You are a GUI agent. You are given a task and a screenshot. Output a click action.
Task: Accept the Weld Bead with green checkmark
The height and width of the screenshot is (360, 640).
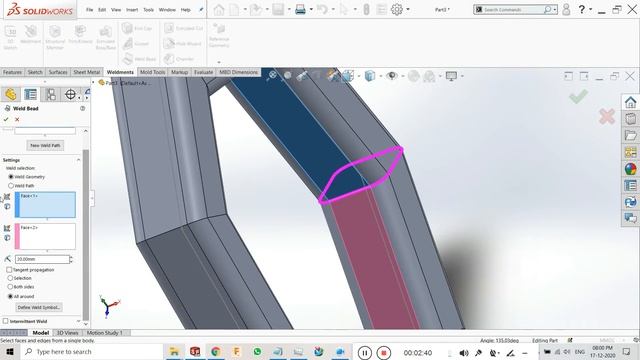[6, 120]
